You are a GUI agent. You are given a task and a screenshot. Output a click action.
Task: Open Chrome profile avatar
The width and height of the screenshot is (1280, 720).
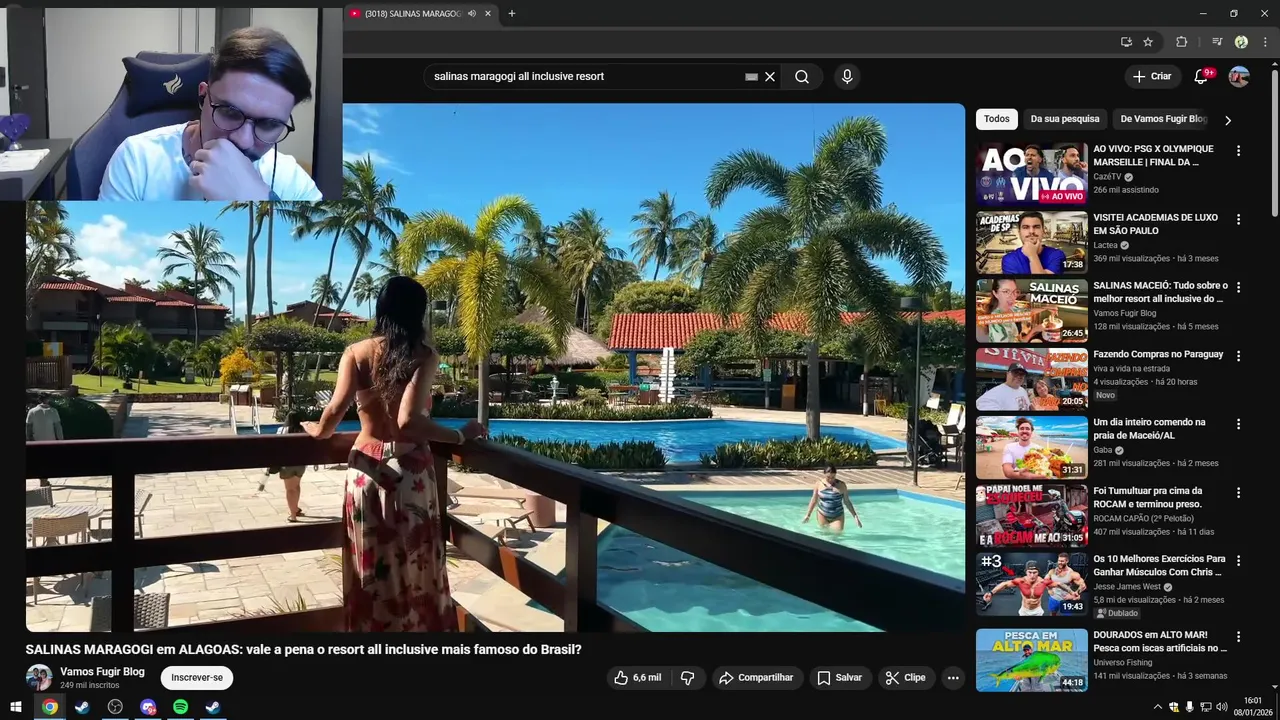coord(1241,42)
